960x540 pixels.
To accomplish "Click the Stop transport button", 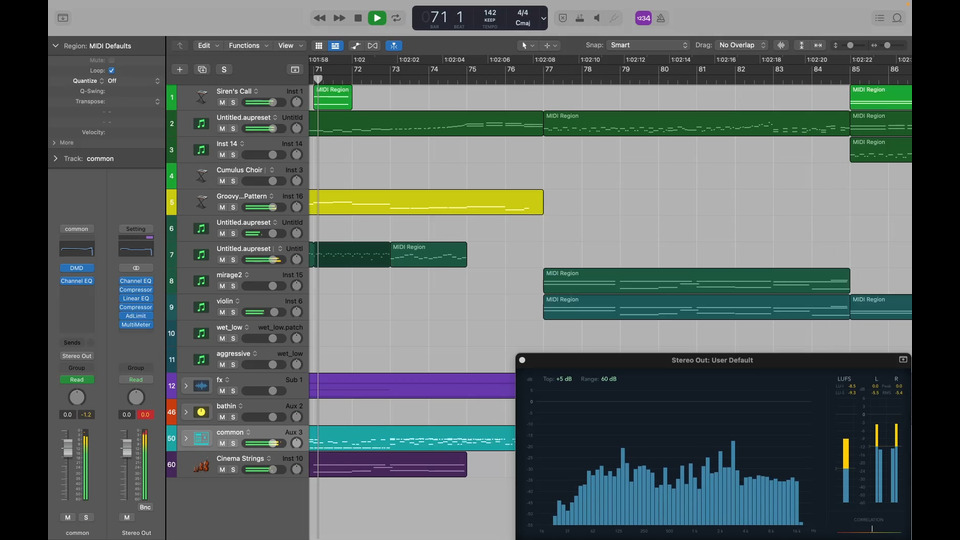I will click(358, 18).
